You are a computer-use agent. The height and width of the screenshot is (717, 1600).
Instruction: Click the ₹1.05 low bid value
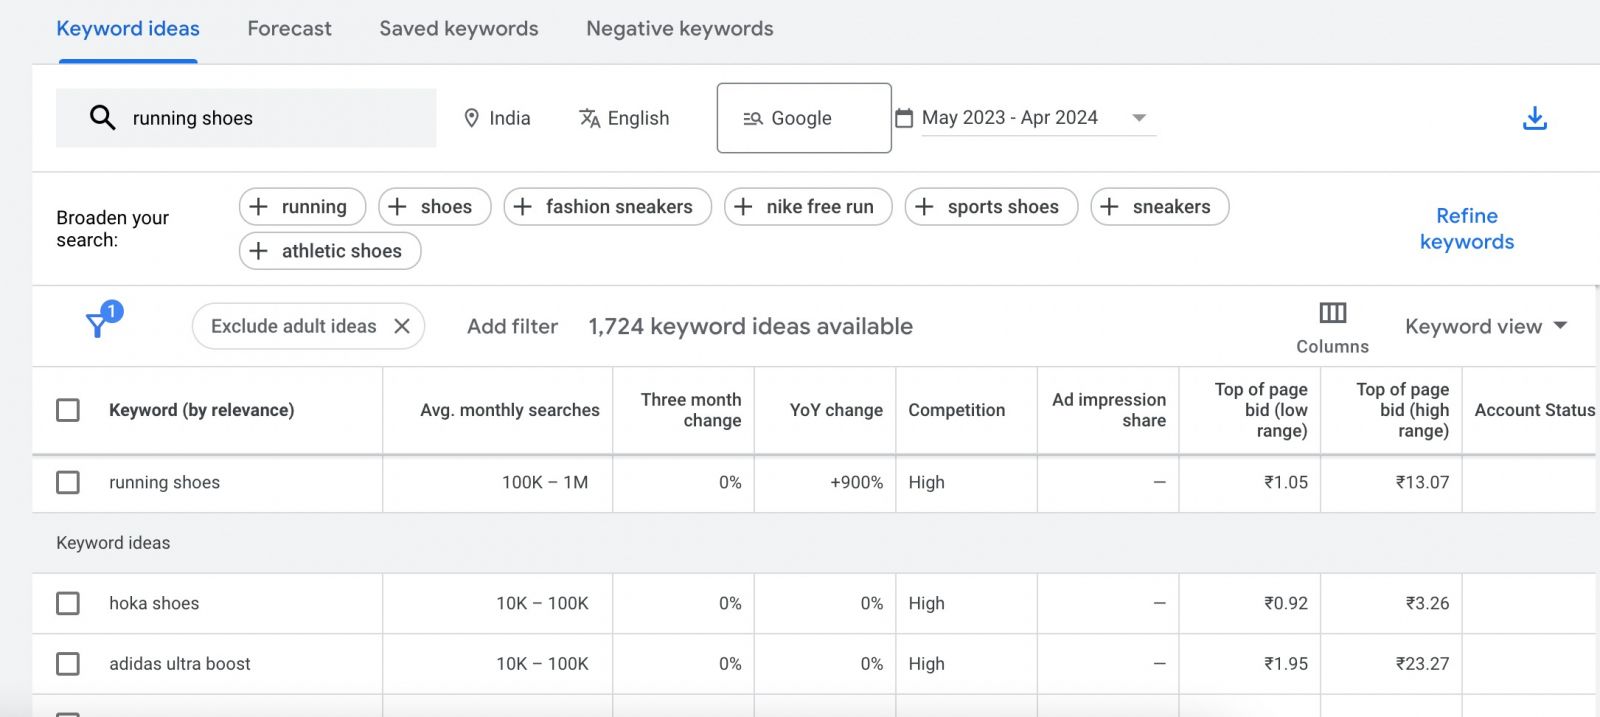pos(1286,482)
